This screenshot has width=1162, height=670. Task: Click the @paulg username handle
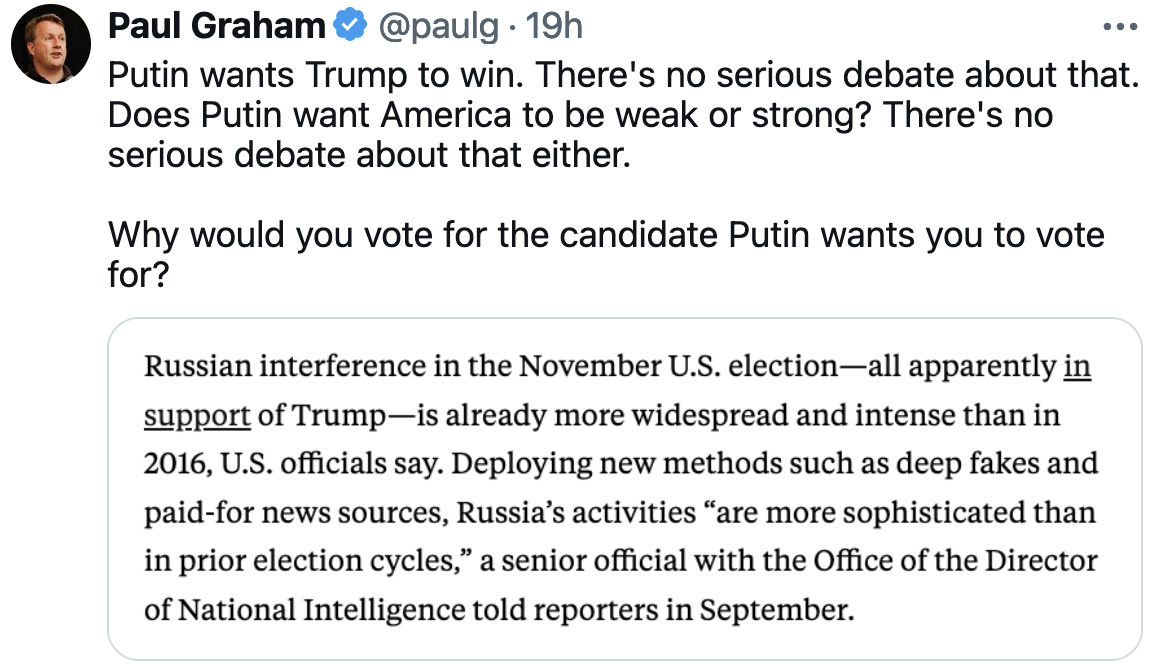[x=435, y=27]
